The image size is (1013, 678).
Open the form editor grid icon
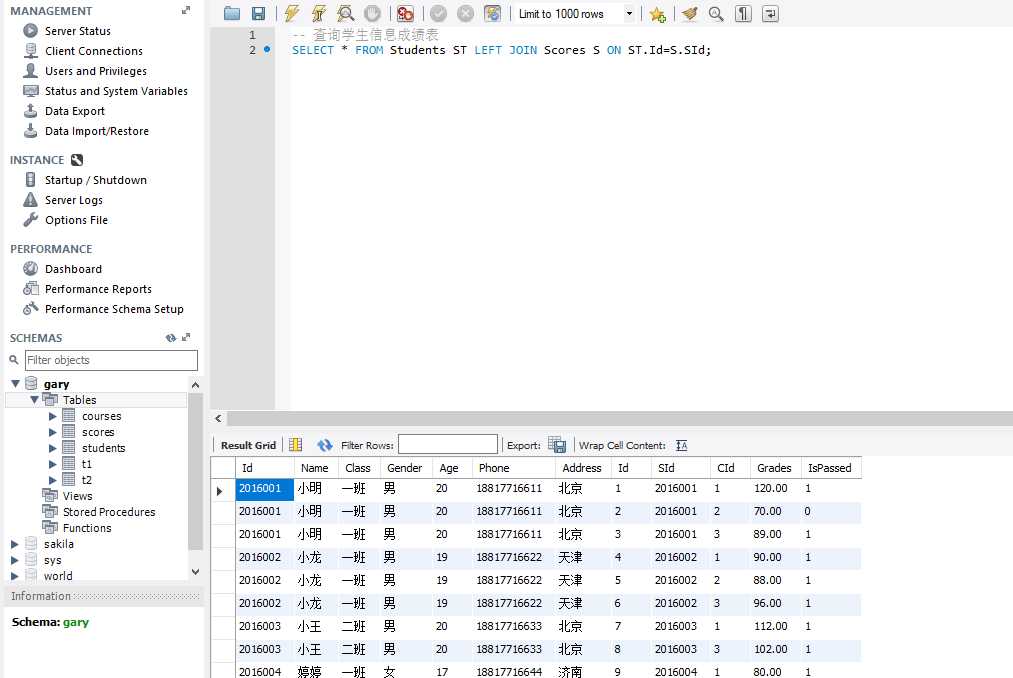tap(295, 445)
